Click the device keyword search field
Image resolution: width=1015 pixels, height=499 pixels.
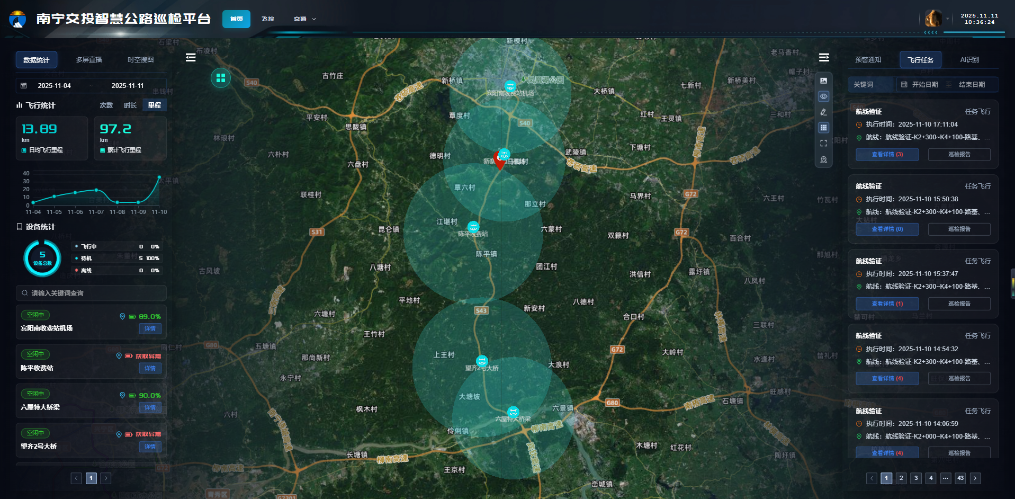pyautogui.click(x=90, y=294)
